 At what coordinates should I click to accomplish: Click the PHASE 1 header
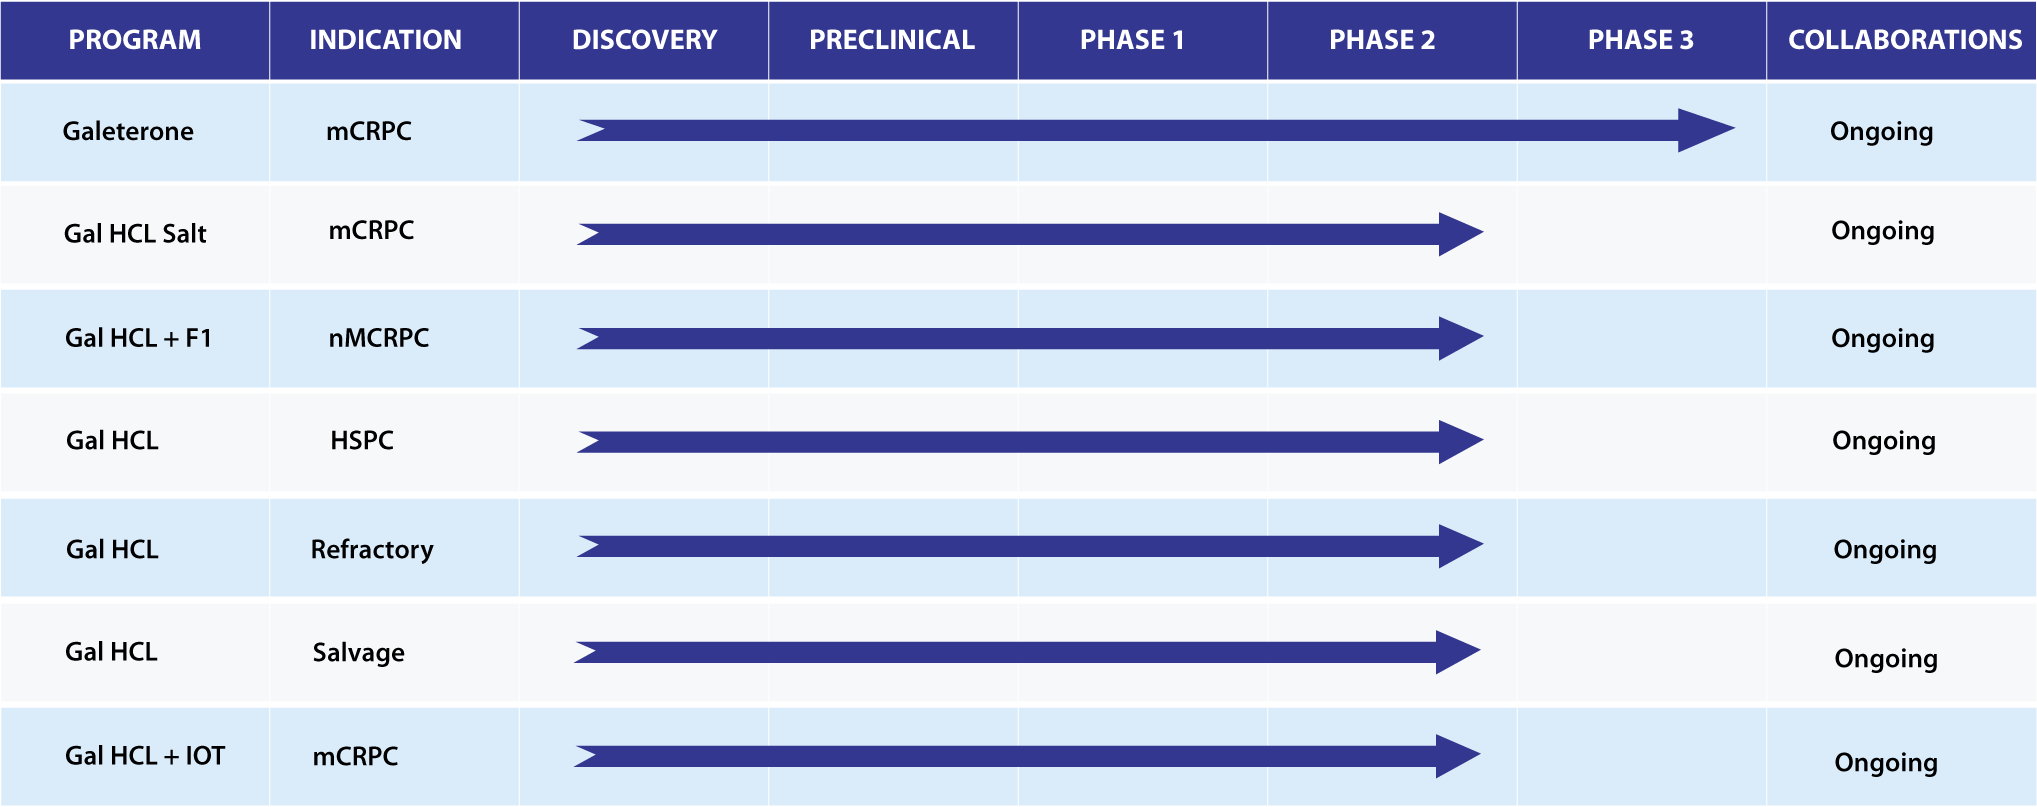(1132, 40)
